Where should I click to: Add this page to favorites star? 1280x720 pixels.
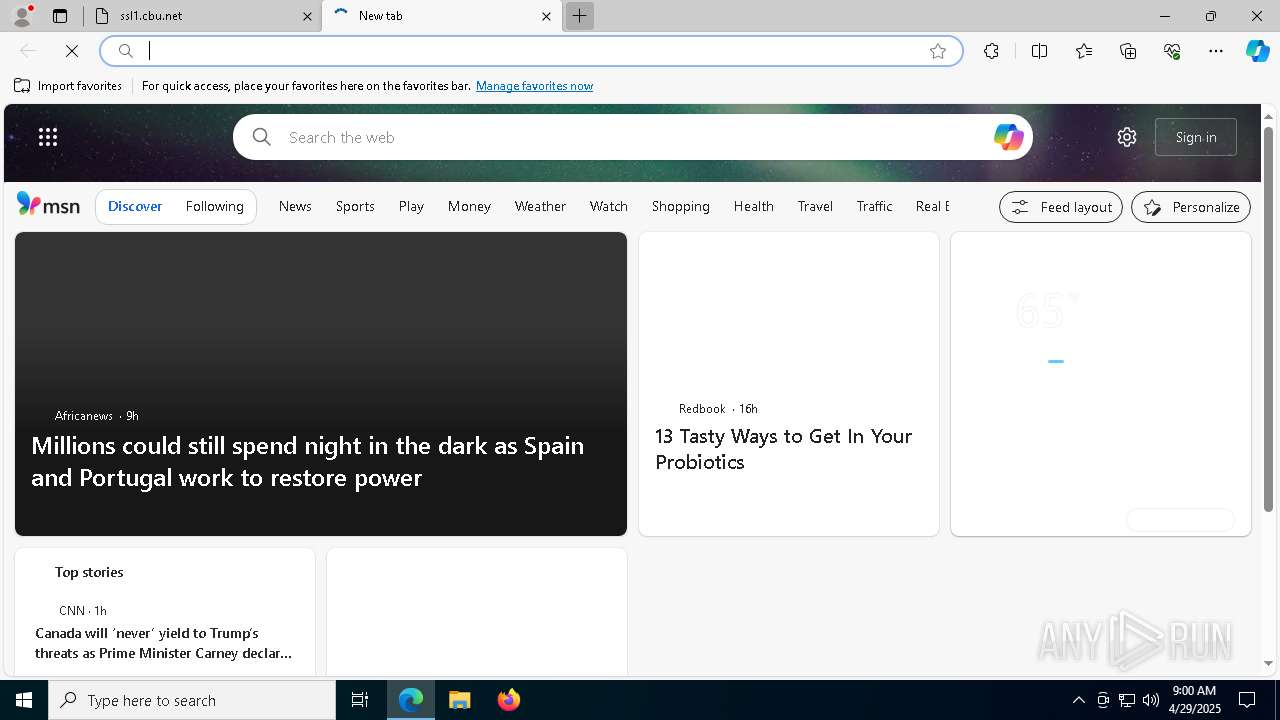coord(937,51)
